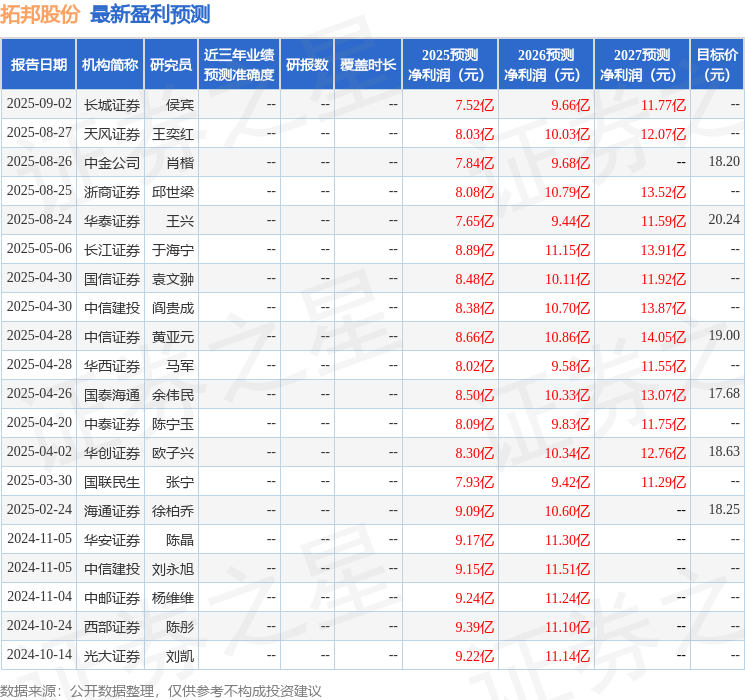Select the 西部证券 institution cell

pyautogui.click(x=112, y=627)
